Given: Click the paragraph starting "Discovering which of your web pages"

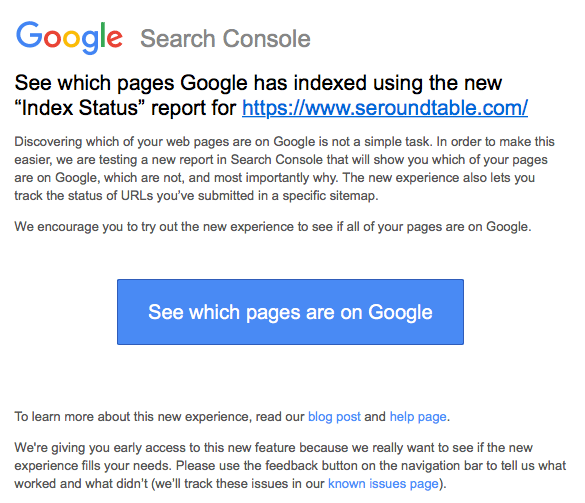Looking at the screenshot, I should (284, 169).
